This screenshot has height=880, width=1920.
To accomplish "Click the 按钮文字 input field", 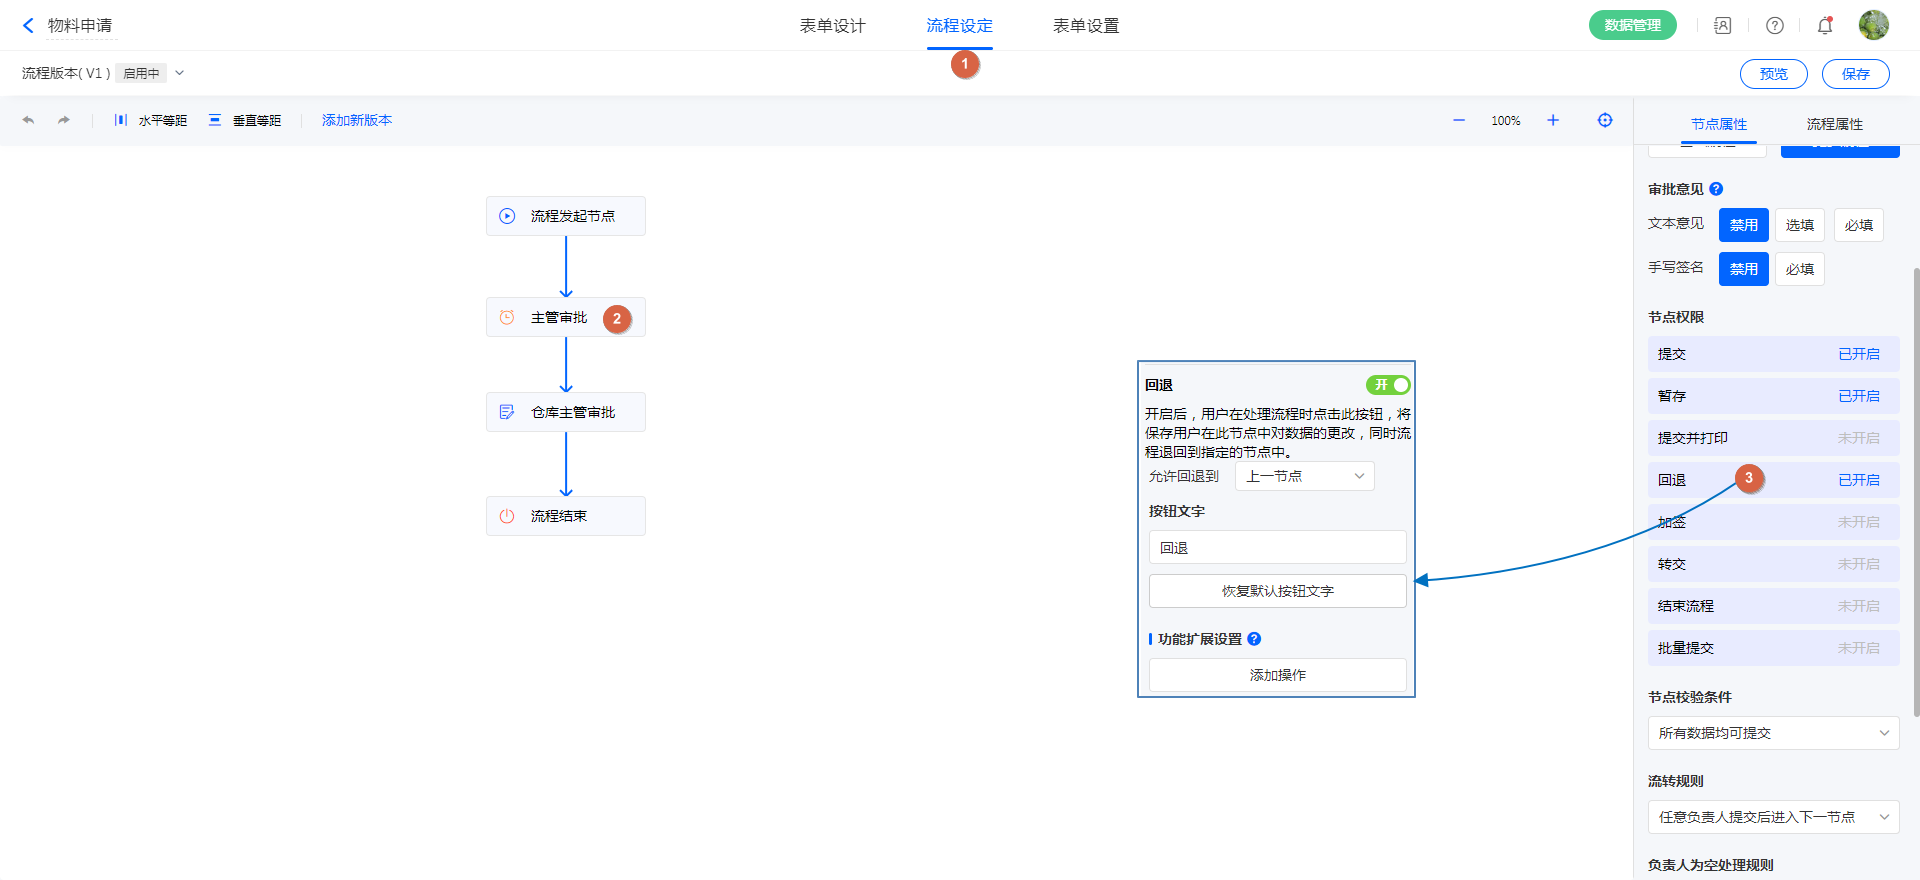I will pos(1277,548).
